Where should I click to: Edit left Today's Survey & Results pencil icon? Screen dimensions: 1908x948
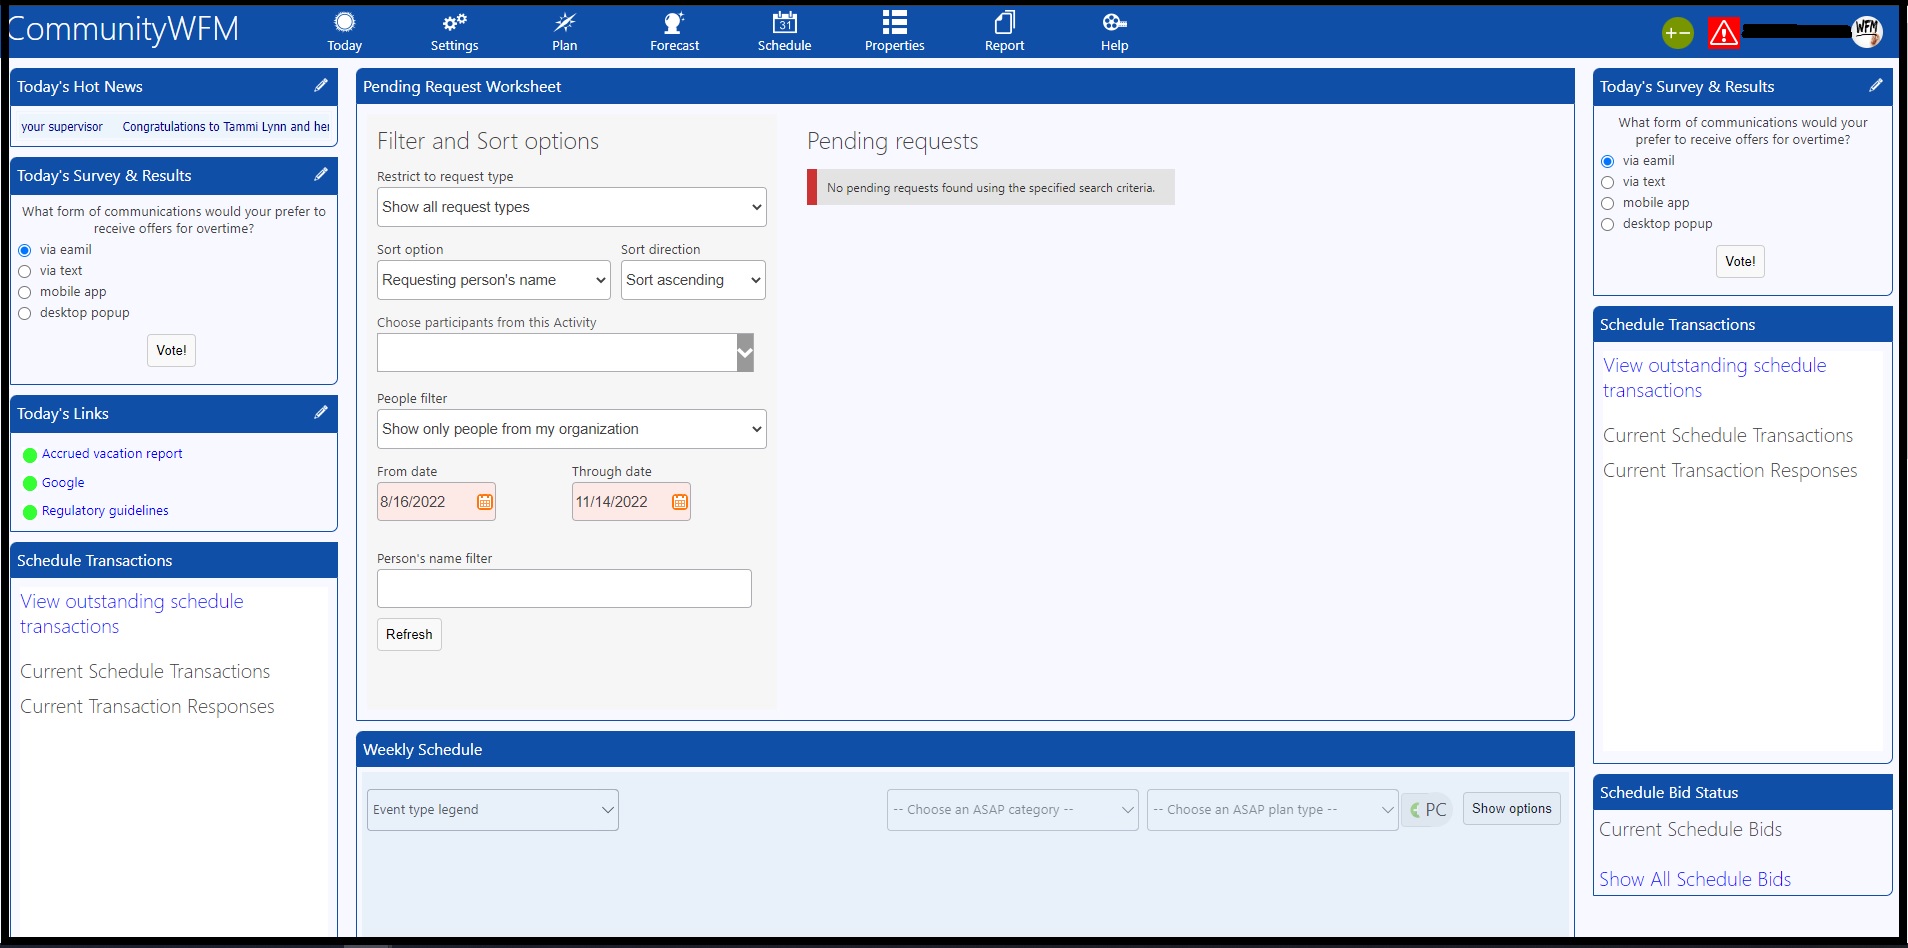[x=321, y=174]
